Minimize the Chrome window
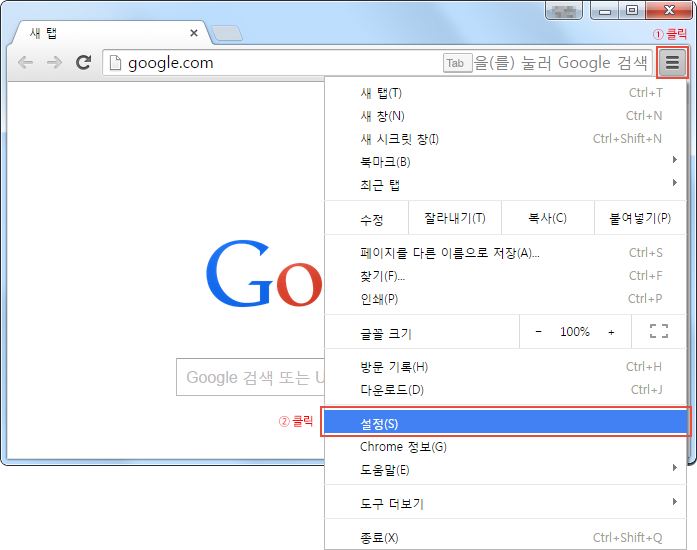 [x=605, y=11]
